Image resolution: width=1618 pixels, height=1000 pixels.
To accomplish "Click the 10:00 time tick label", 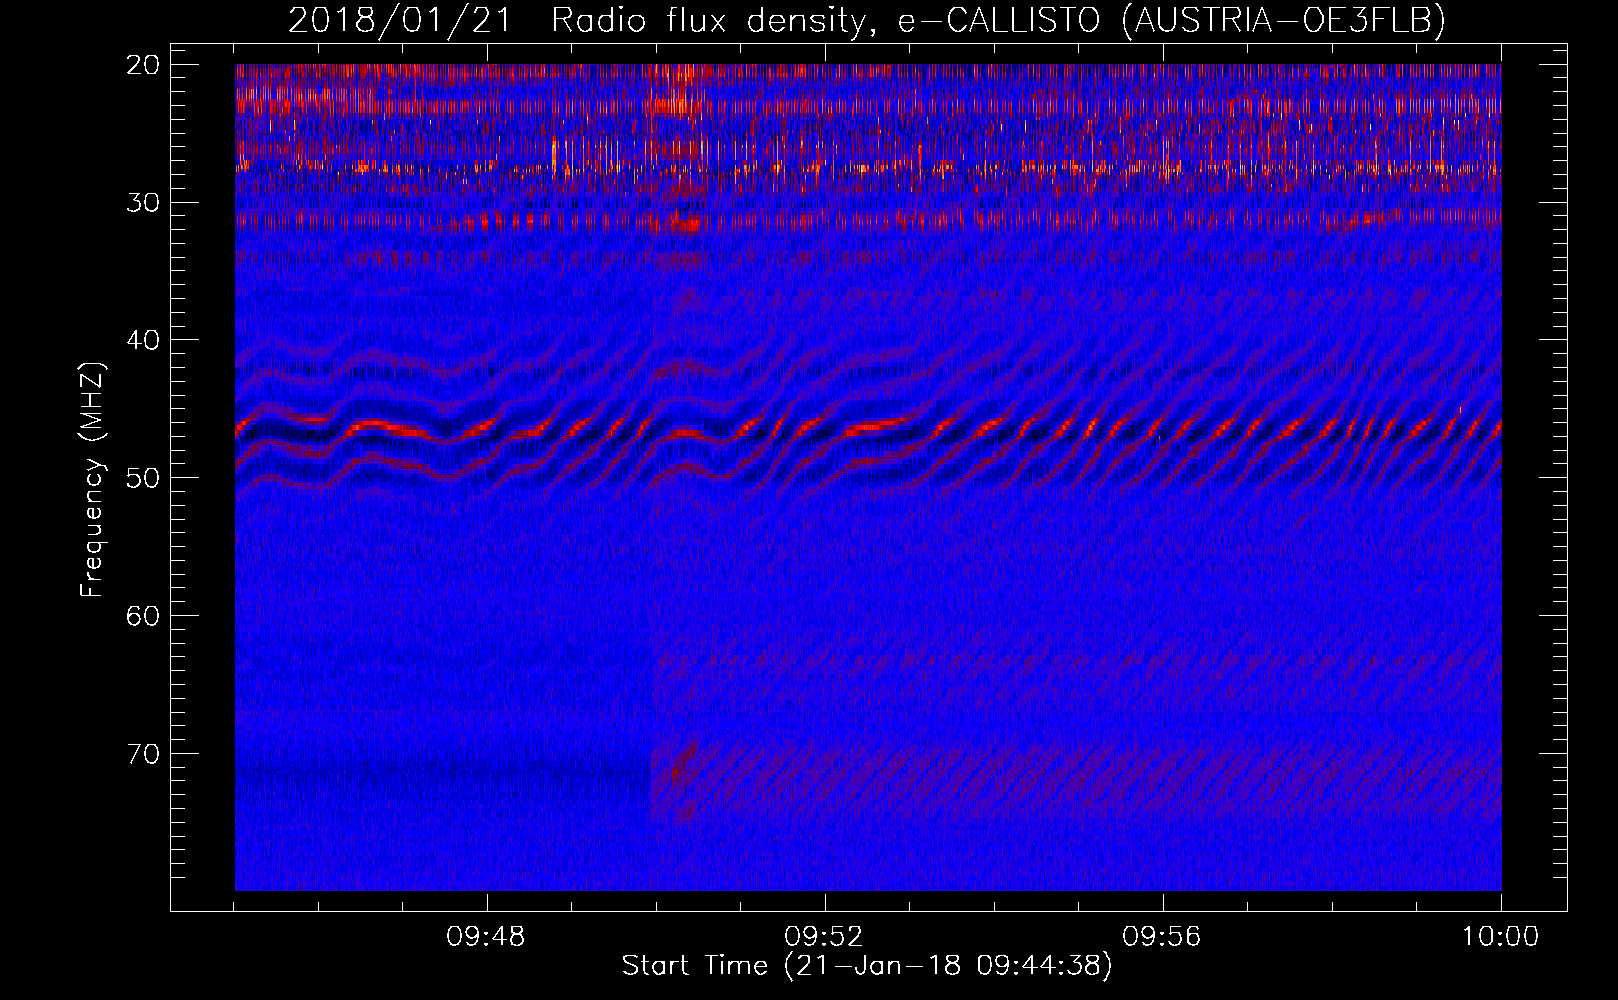I will pyautogui.click(x=1500, y=937).
